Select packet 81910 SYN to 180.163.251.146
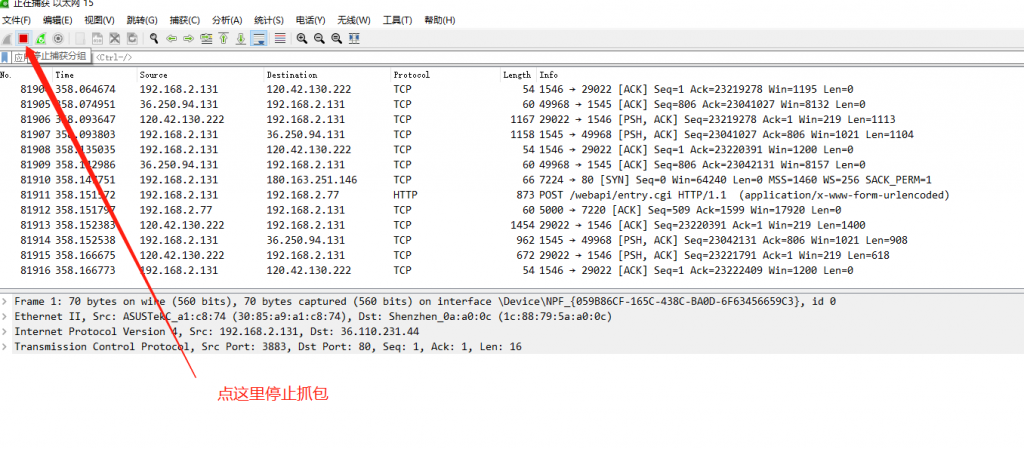Viewport: 1024px width, 449px height. point(512,180)
